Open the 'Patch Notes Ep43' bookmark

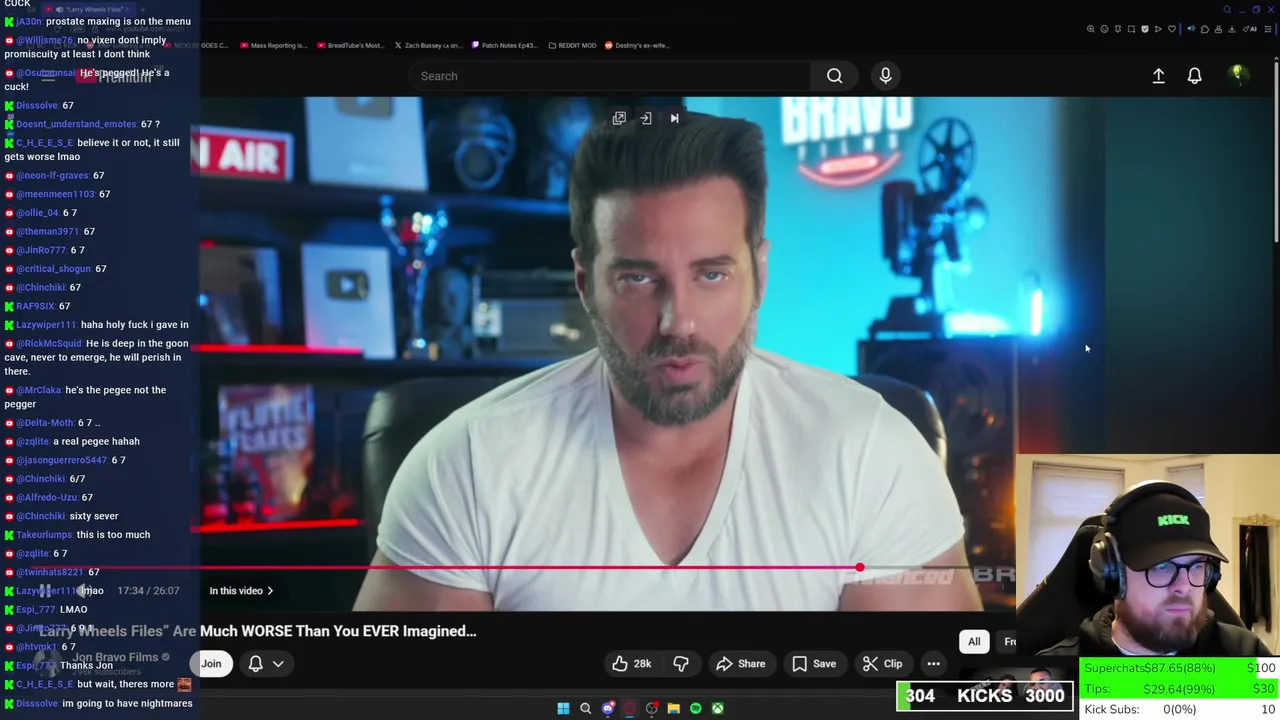(x=505, y=45)
